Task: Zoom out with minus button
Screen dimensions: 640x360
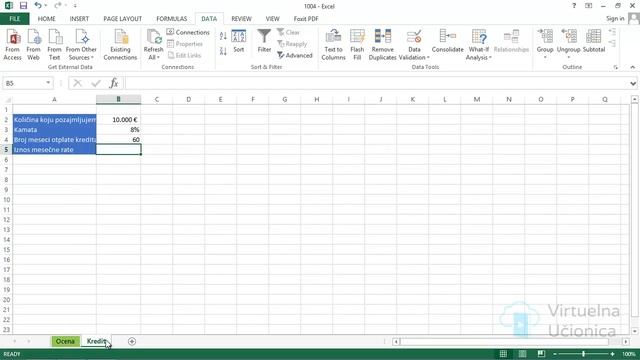Action: point(555,354)
